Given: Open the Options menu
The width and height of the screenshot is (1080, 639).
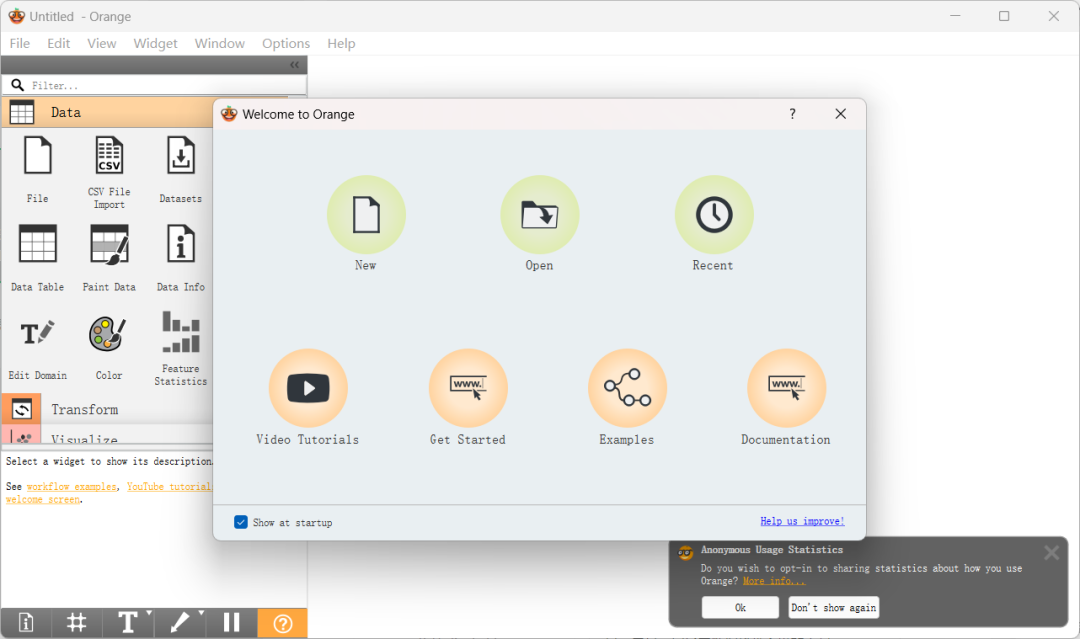Looking at the screenshot, I should coord(286,43).
